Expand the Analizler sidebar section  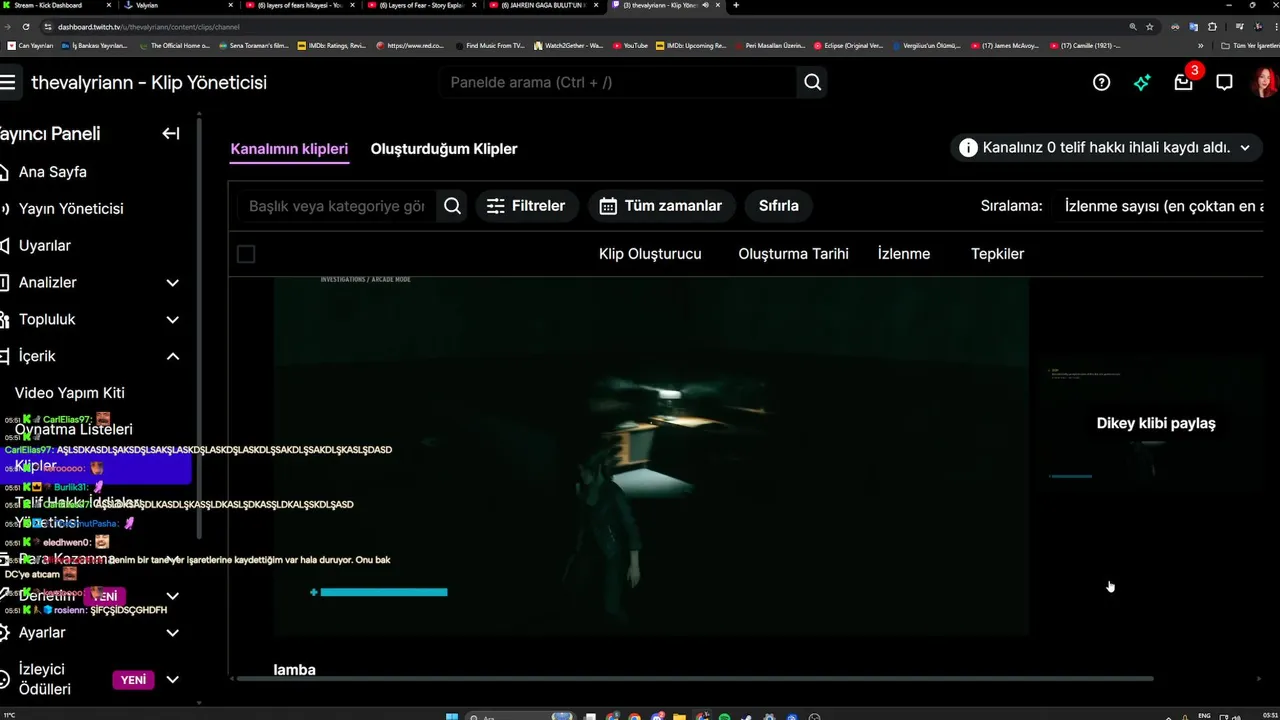click(x=172, y=283)
